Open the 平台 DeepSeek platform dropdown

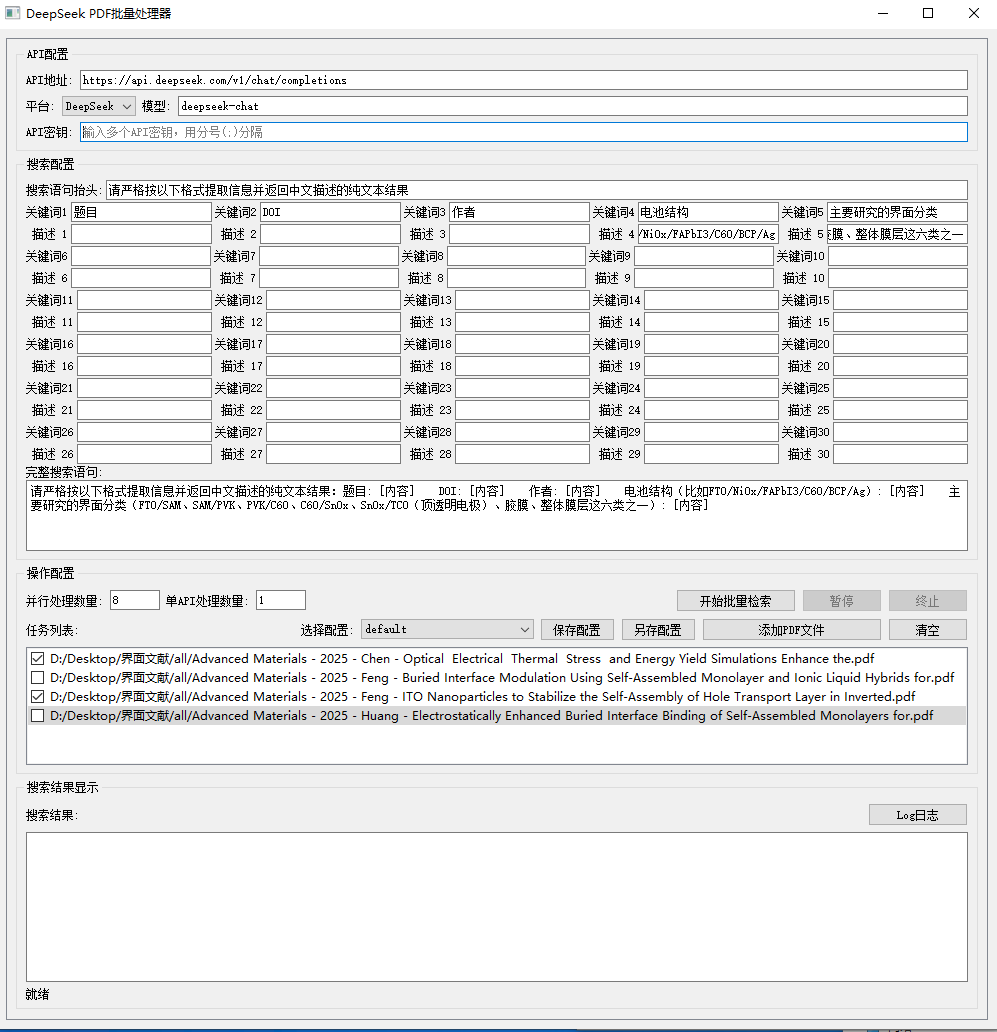(x=98, y=106)
